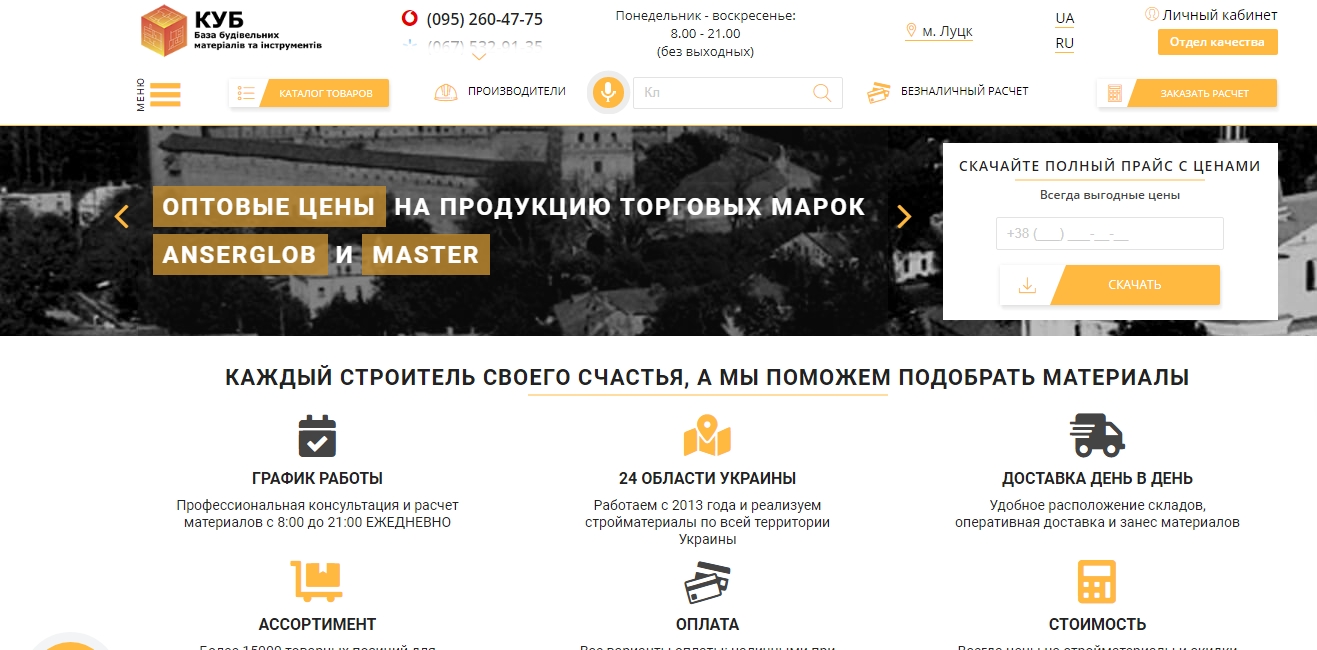Click the catalog list icon
Screen dimensions: 1317x650
(246, 93)
